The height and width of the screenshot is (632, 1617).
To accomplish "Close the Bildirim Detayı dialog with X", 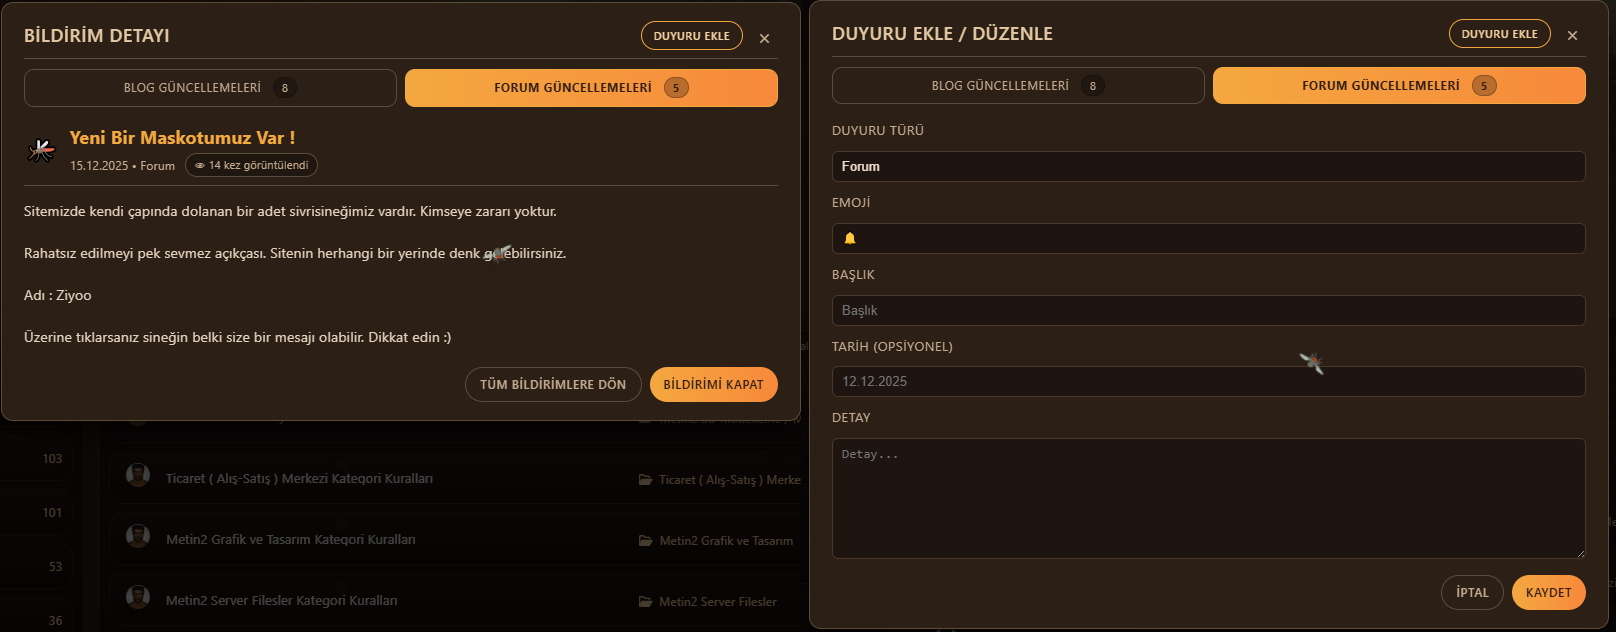I will click(x=764, y=38).
